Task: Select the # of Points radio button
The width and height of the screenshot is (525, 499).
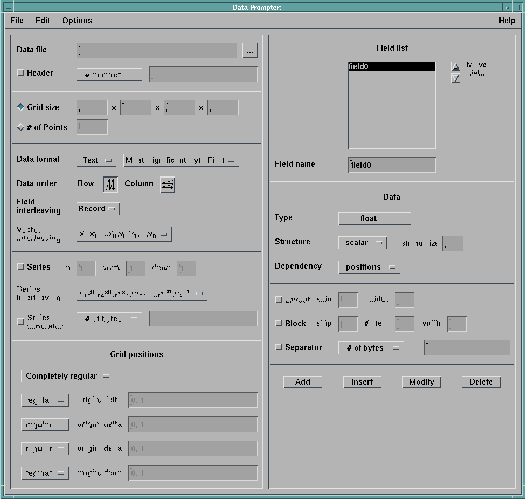Action: [21, 127]
